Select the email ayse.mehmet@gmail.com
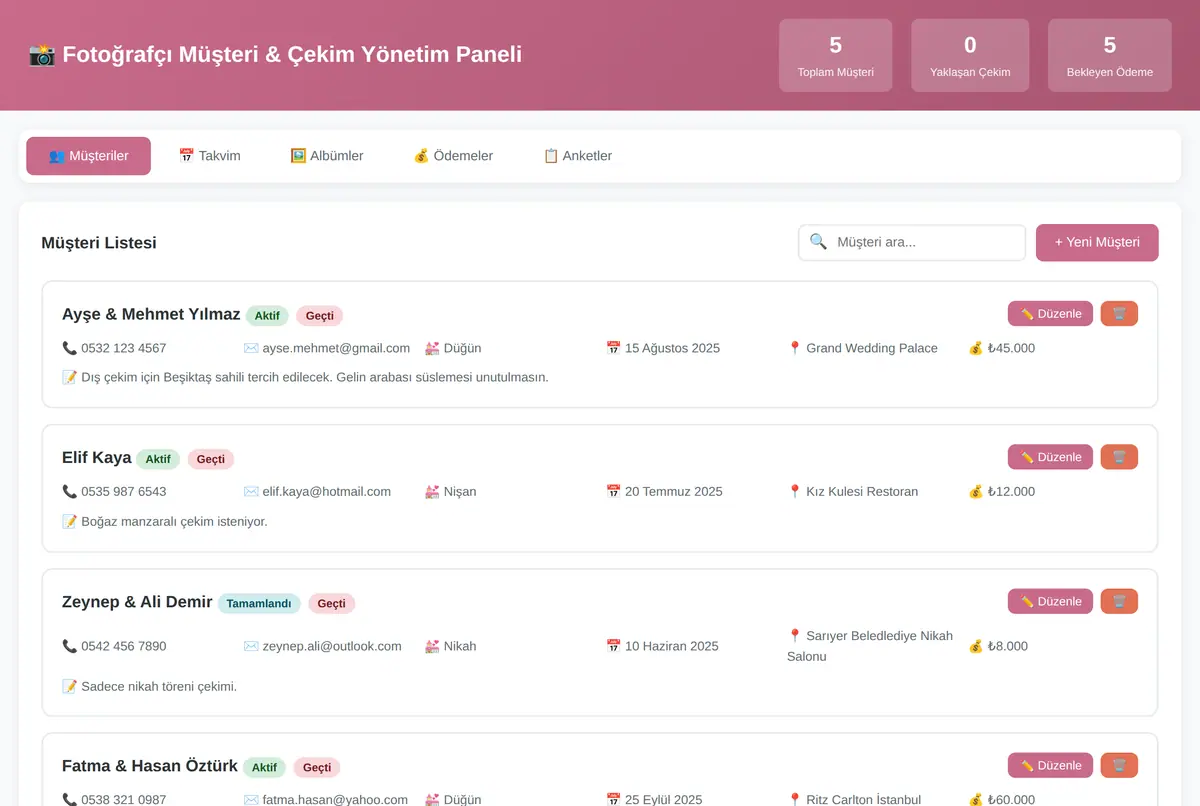 pyautogui.click(x=336, y=348)
